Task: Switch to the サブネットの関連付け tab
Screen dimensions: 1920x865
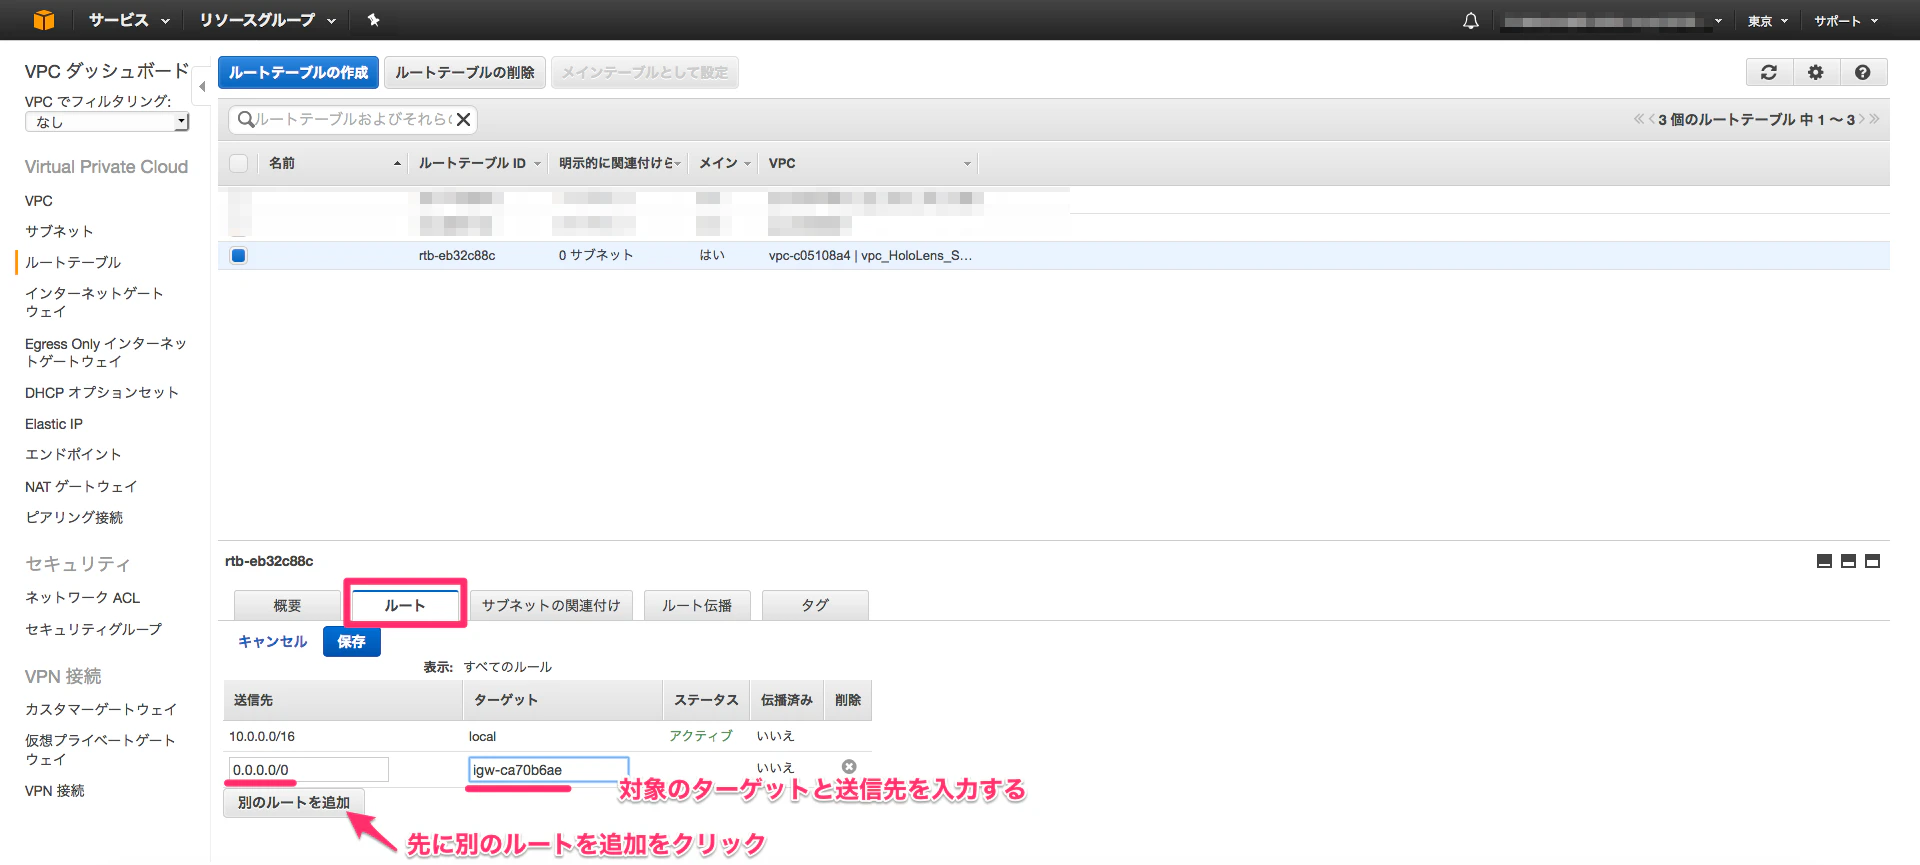Action: point(551,605)
